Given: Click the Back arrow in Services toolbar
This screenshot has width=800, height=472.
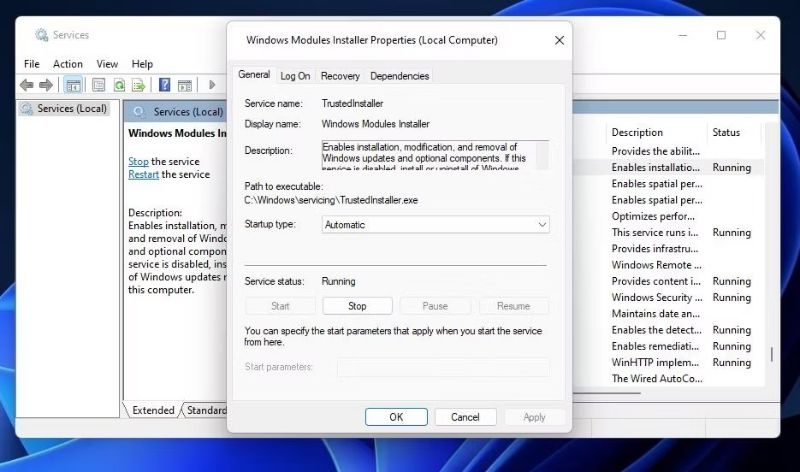Looking at the screenshot, I should (x=27, y=85).
